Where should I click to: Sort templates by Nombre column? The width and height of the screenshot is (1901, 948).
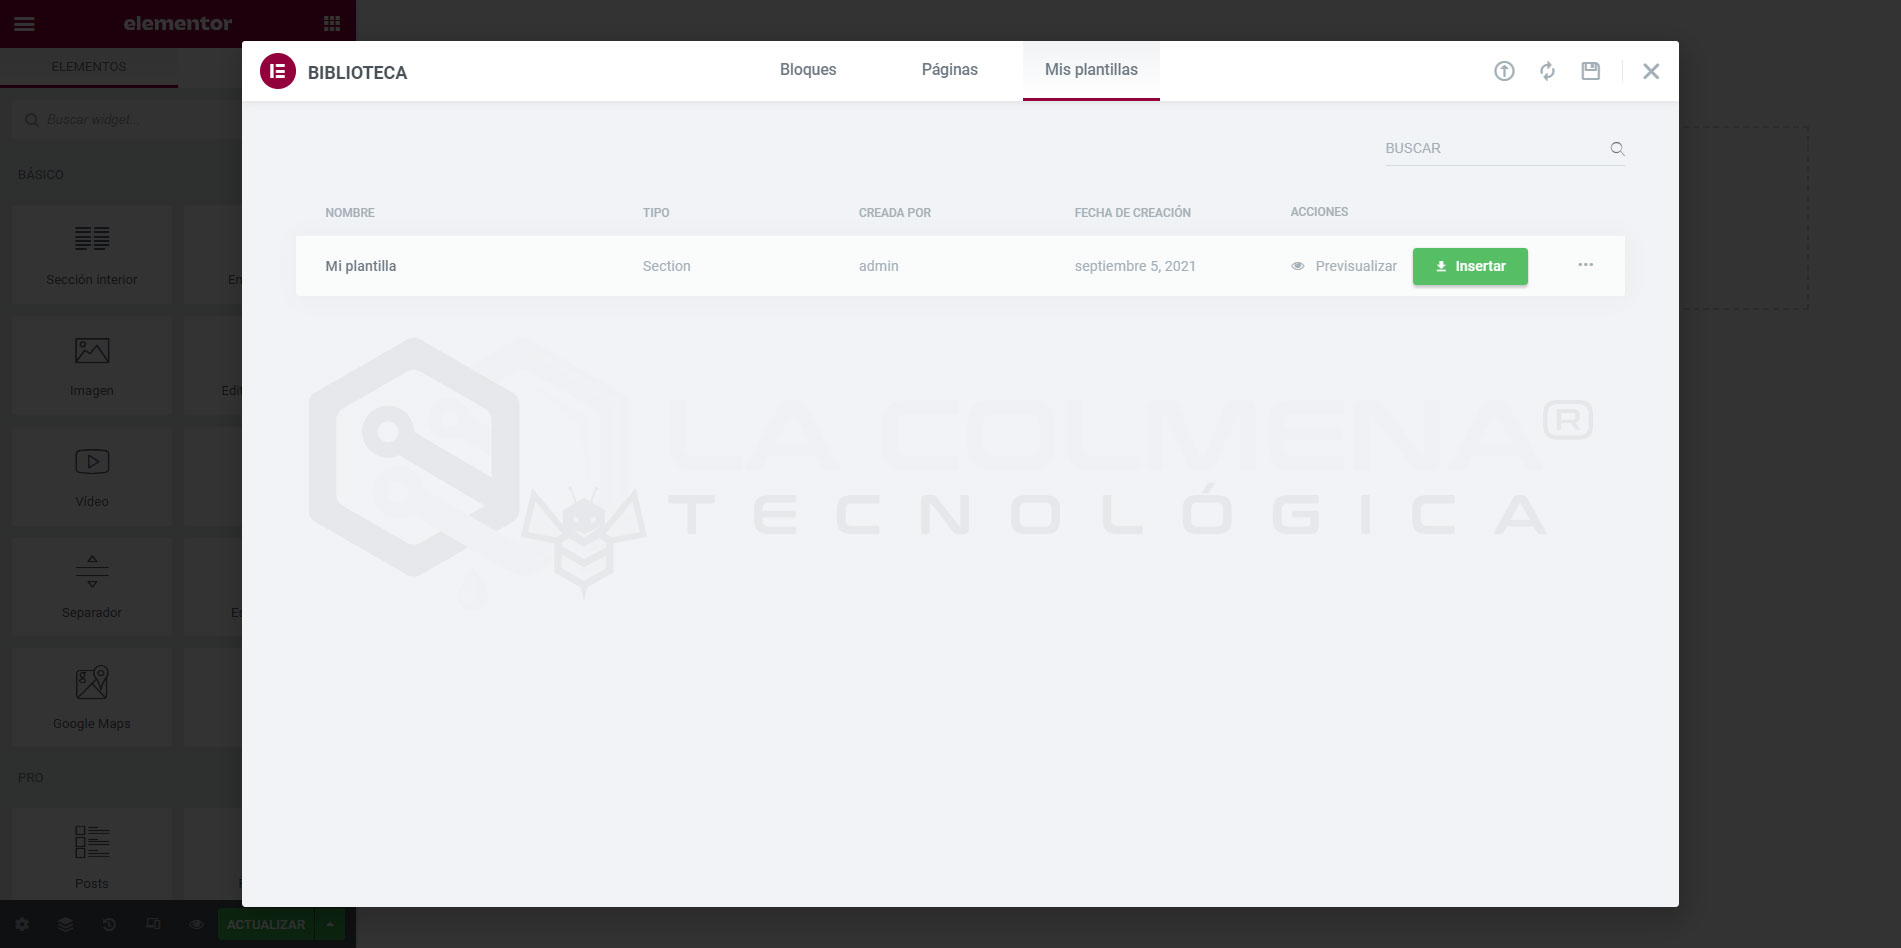tap(350, 213)
